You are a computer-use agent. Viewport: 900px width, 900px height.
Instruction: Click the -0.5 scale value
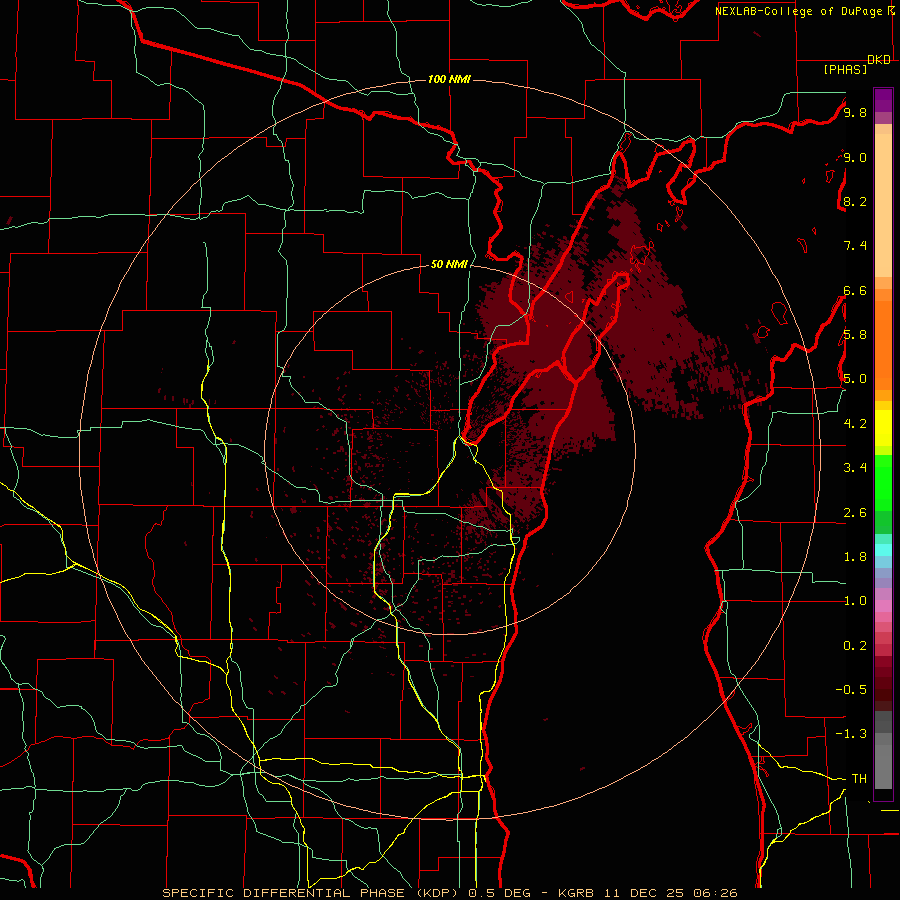851,690
